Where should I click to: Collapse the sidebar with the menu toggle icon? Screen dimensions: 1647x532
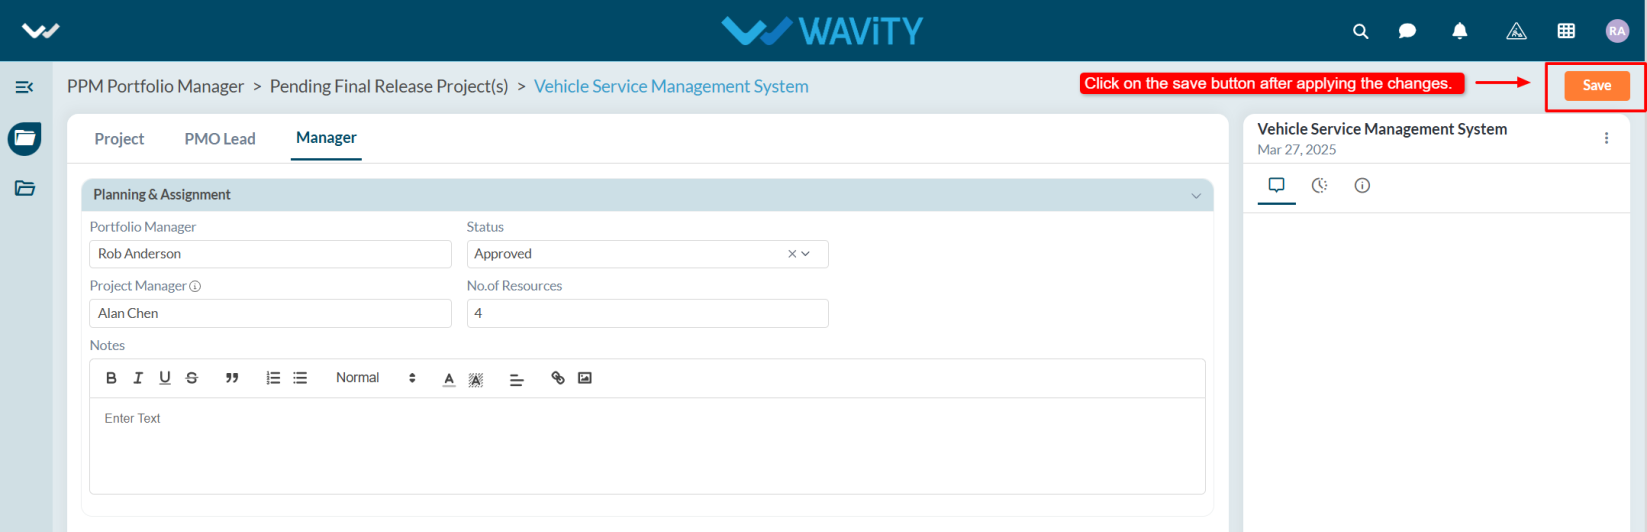[25, 88]
